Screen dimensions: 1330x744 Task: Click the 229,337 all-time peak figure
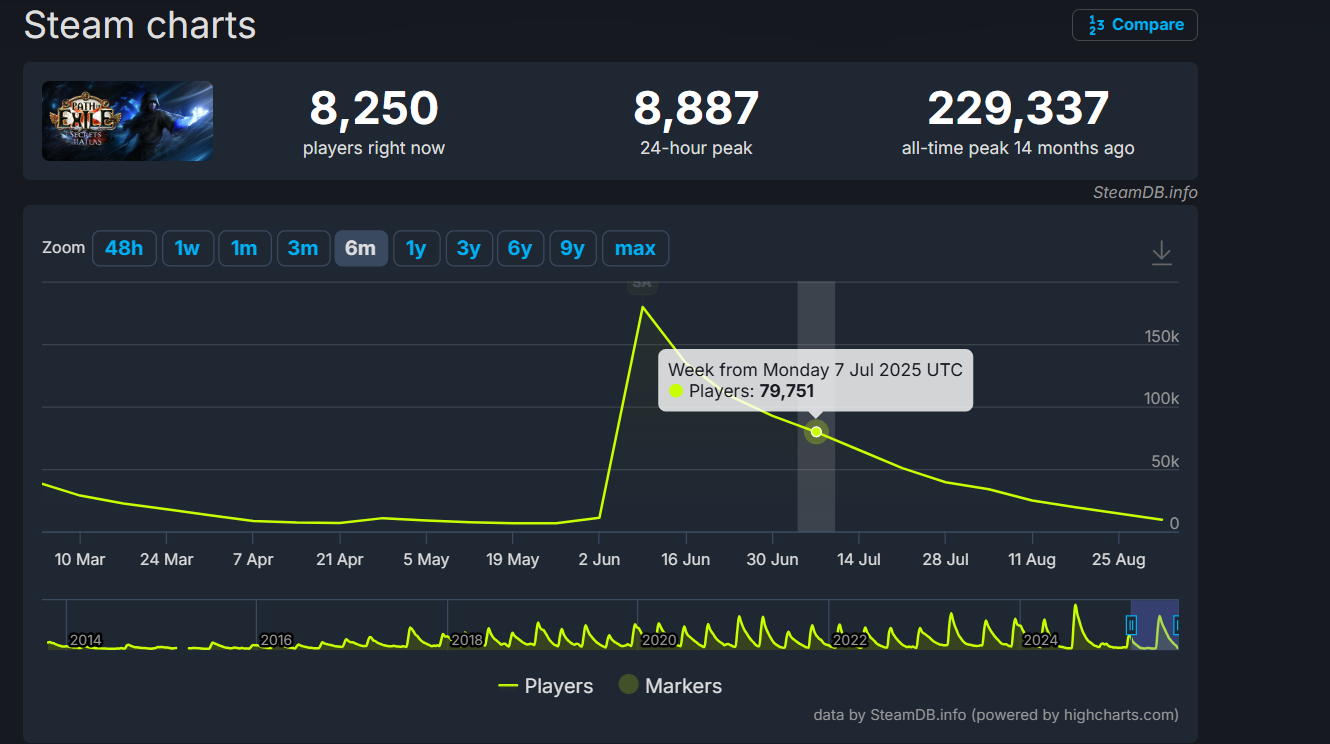click(1018, 108)
